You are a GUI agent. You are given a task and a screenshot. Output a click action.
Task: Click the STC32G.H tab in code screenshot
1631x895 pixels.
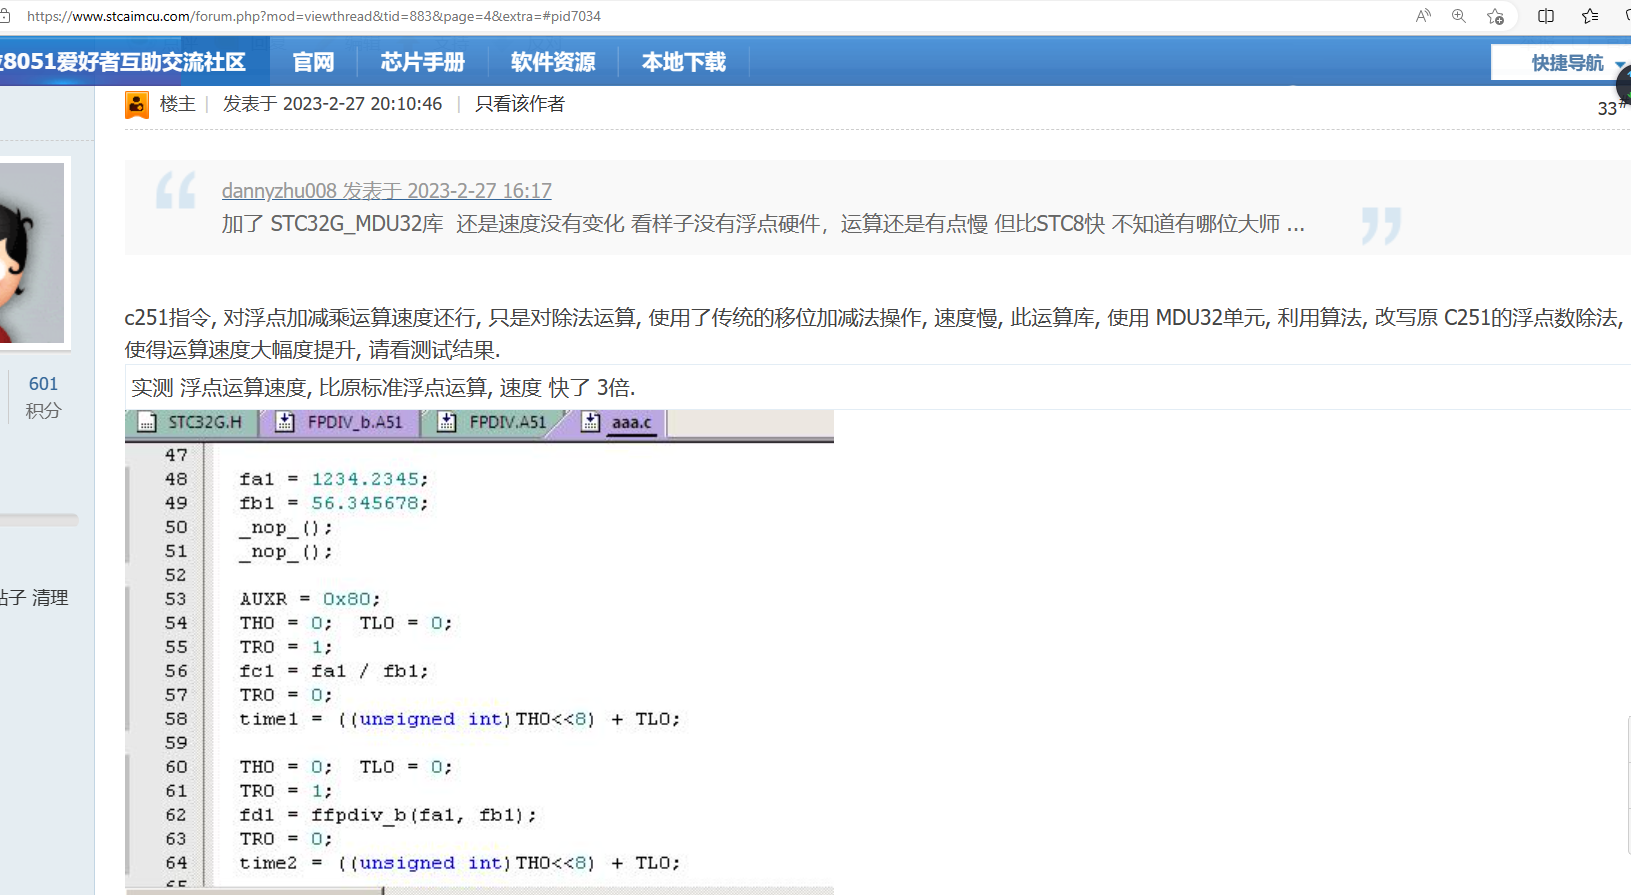pyautogui.click(x=192, y=423)
